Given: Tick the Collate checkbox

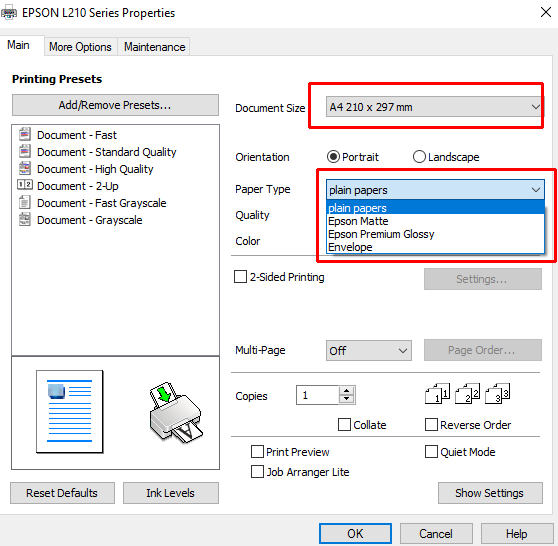Looking at the screenshot, I should 344,425.
